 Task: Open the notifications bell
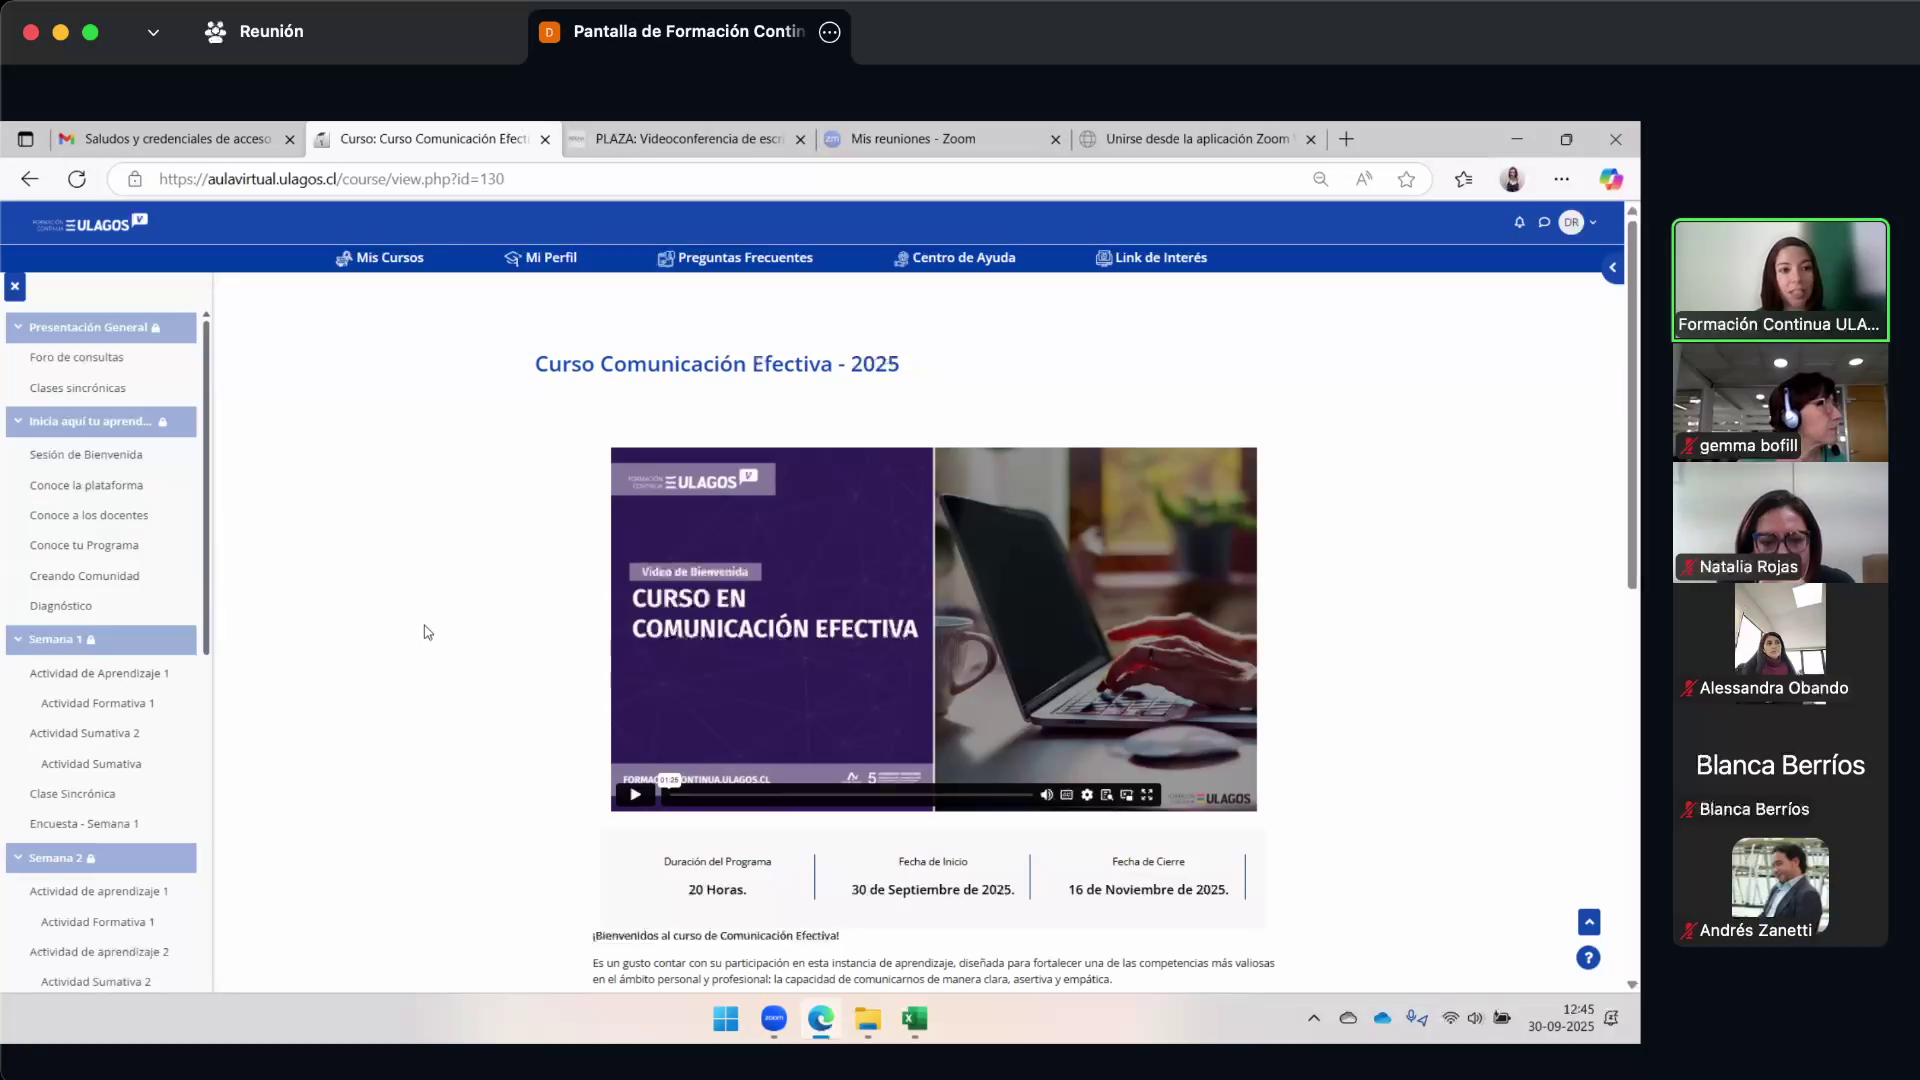click(x=1519, y=223)
